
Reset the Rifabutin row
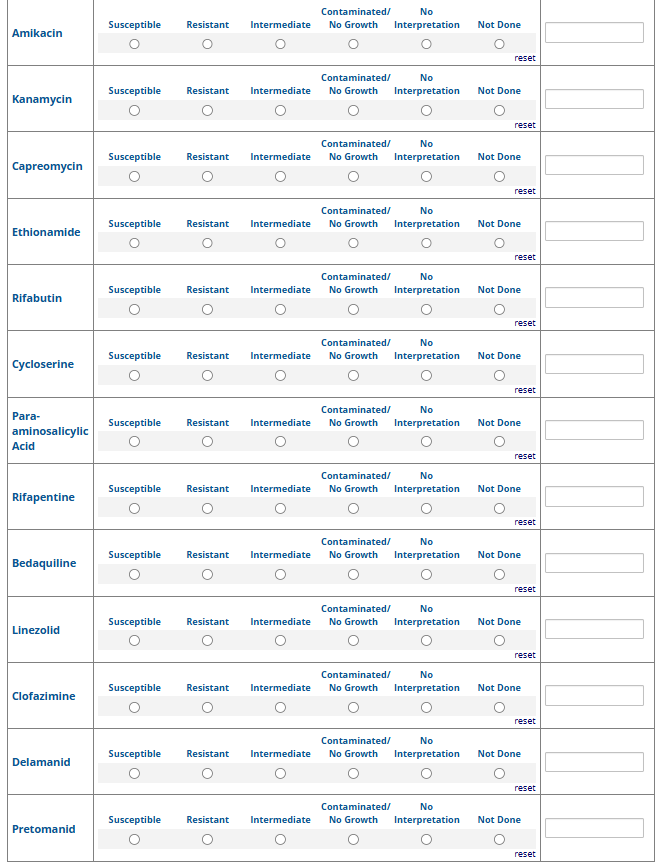(x=525, y=323)
